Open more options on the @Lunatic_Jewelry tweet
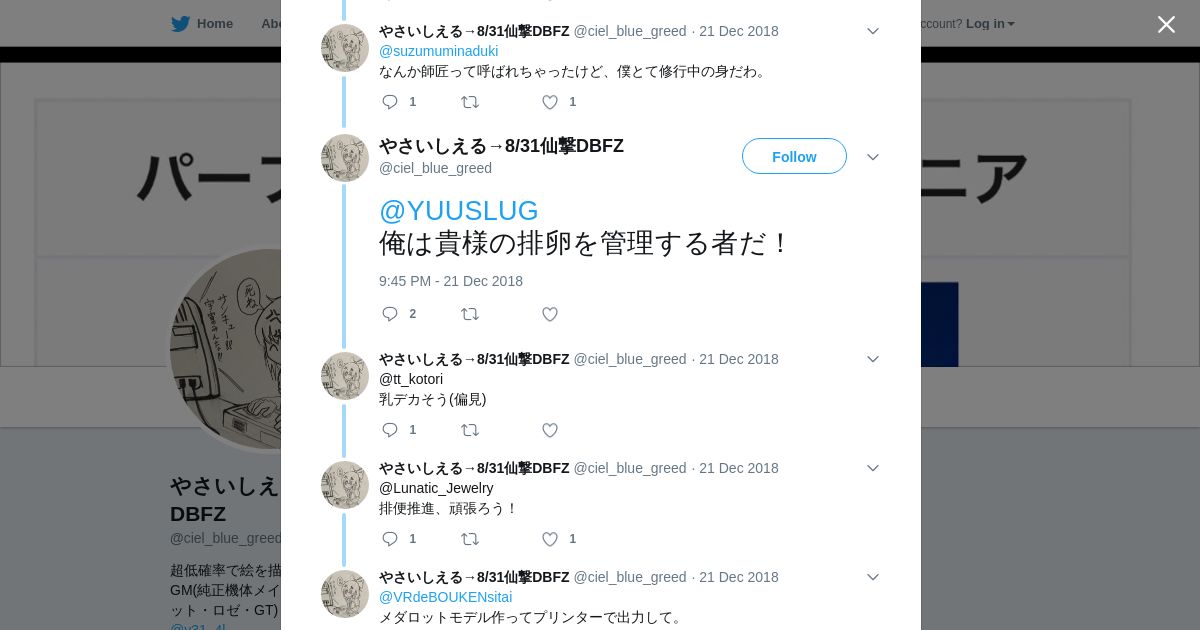The width and height of the screenshot is (1200, 630). [x=873, y=468]
